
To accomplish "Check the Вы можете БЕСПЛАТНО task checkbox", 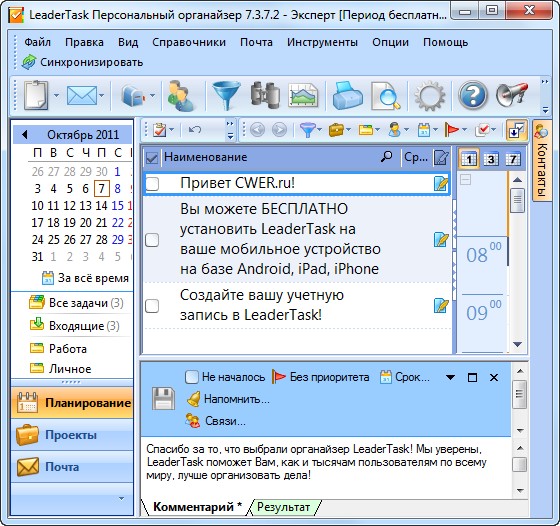I will (152, 240).
